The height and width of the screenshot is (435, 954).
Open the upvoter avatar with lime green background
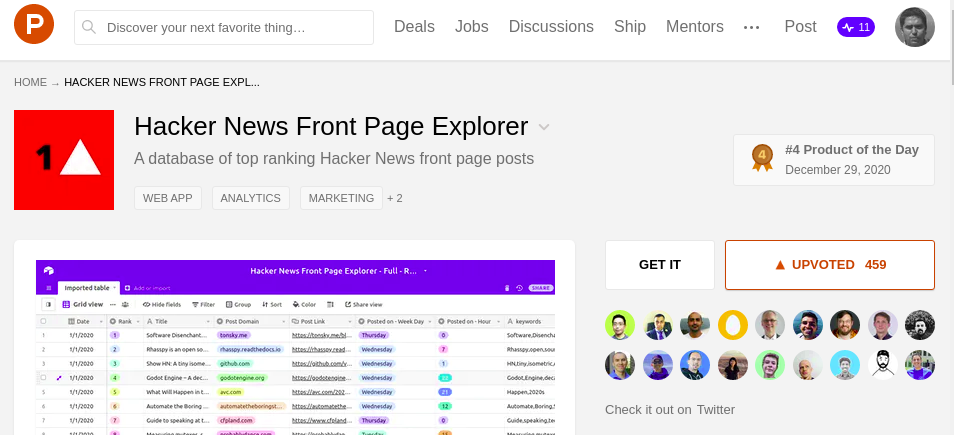click(620, 325)
